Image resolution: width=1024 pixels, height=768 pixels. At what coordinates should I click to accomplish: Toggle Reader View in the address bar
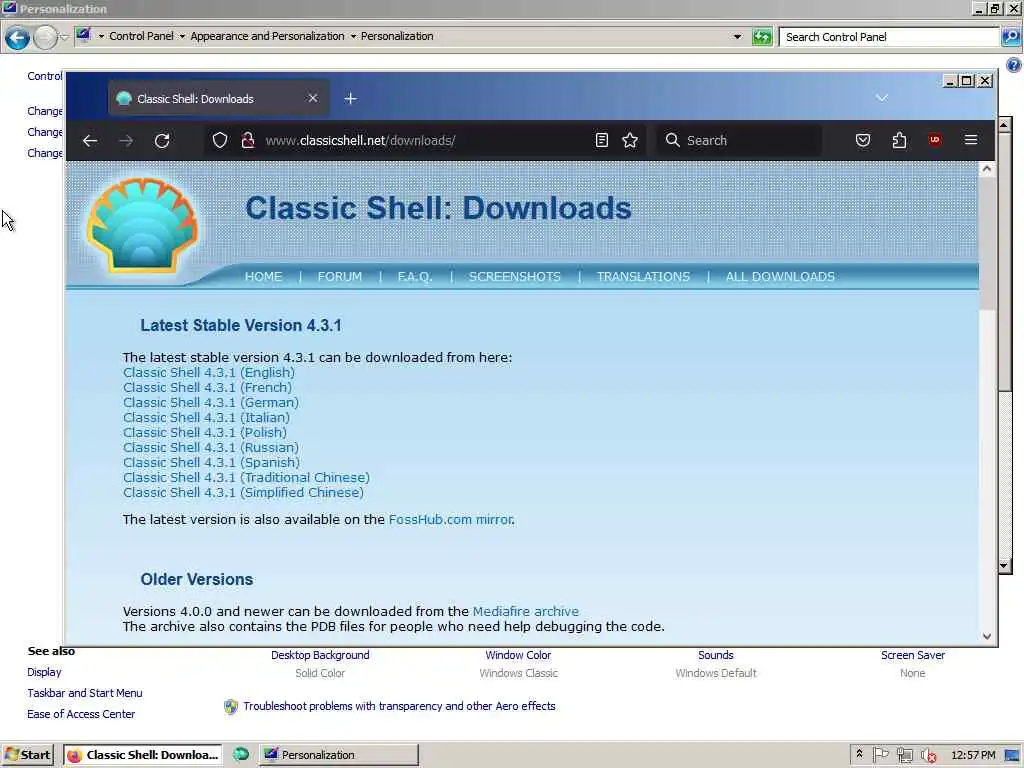click(x=601, y=140)
